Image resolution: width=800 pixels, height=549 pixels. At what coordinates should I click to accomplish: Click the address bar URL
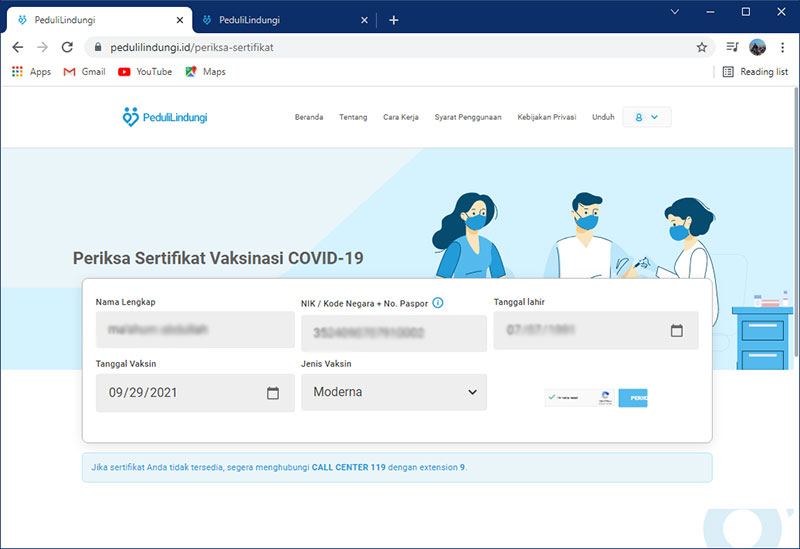(x=192, y=47)
